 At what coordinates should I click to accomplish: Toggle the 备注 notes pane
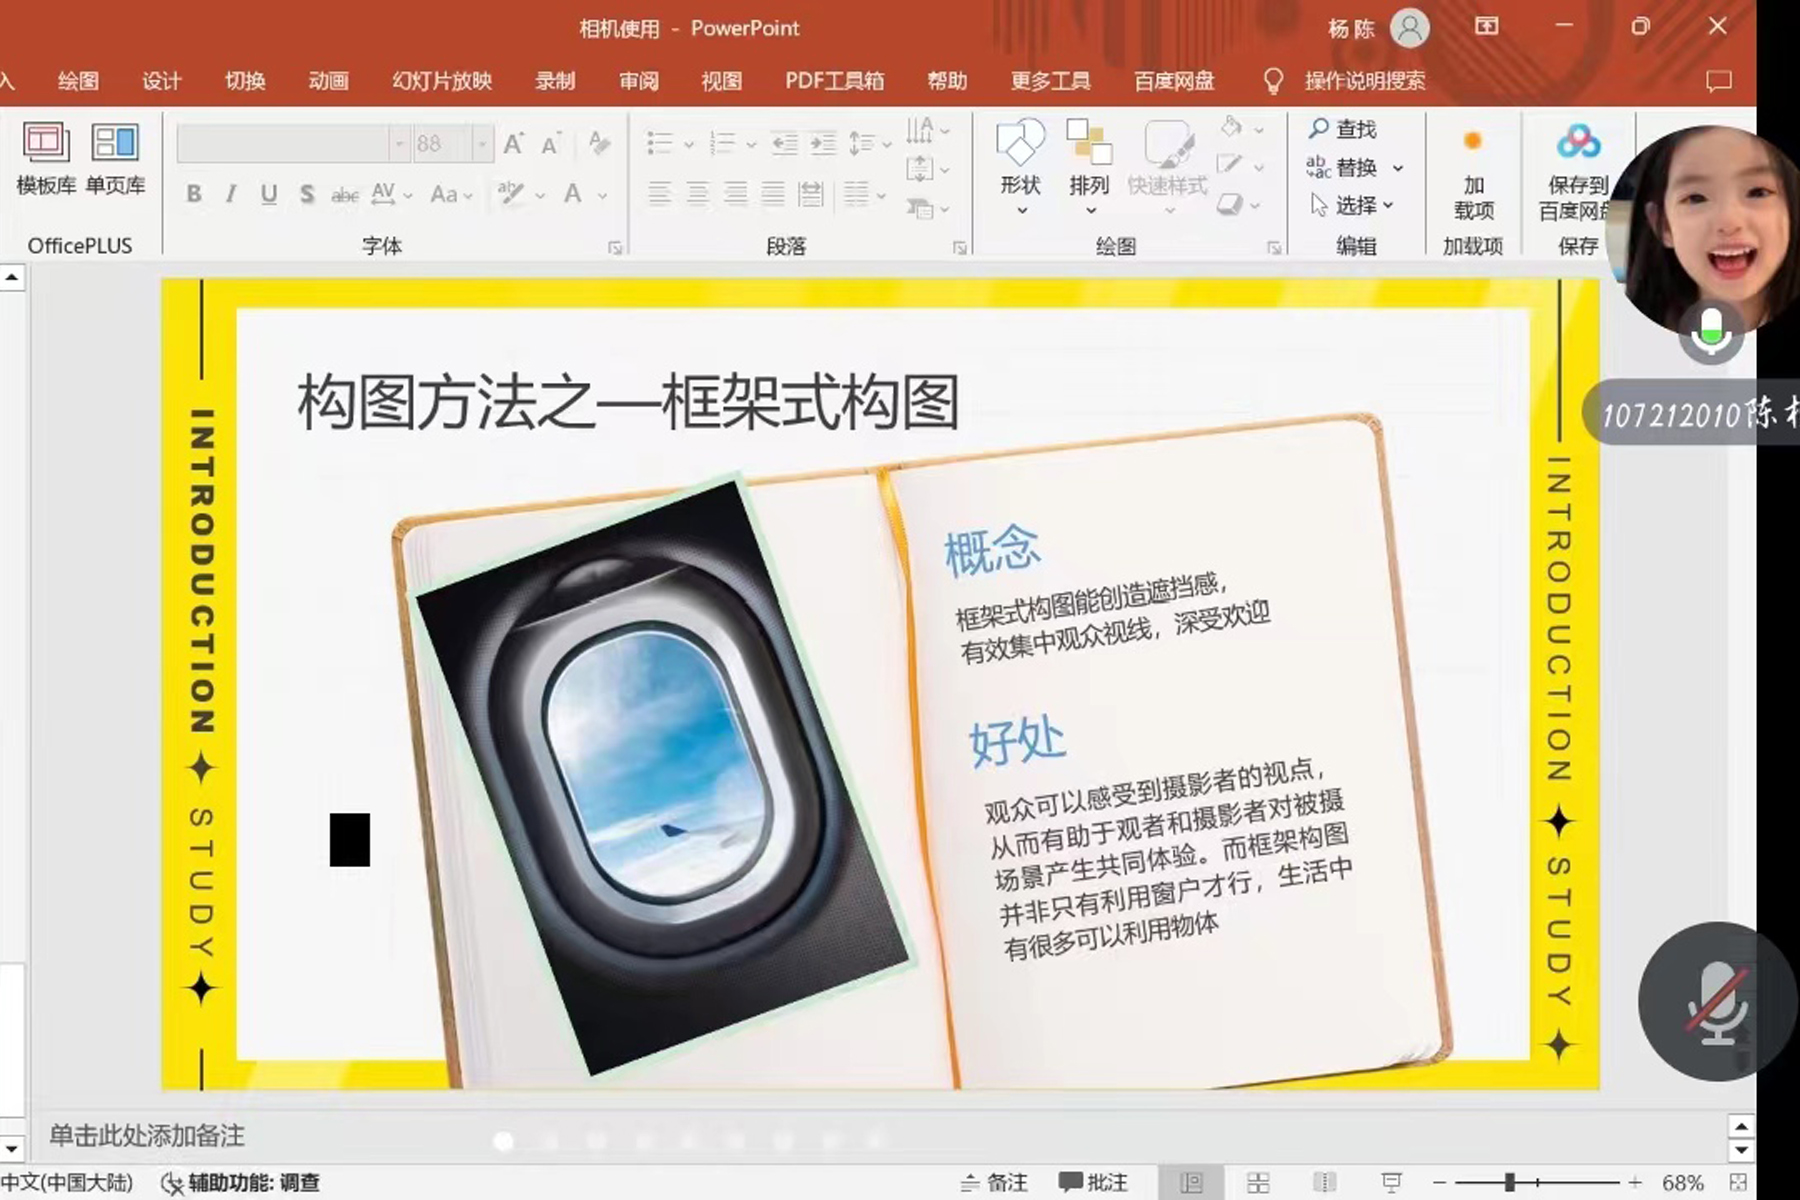[995, 1183]
